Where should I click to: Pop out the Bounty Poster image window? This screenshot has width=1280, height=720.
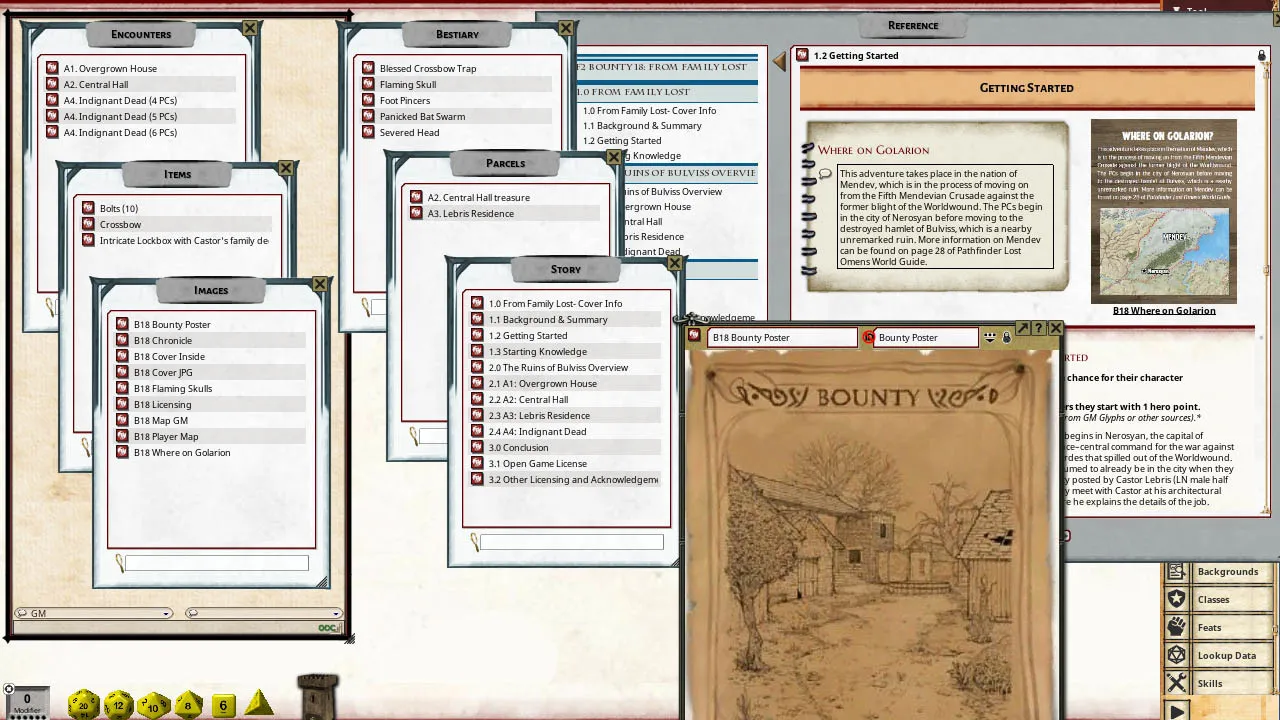1023,328
